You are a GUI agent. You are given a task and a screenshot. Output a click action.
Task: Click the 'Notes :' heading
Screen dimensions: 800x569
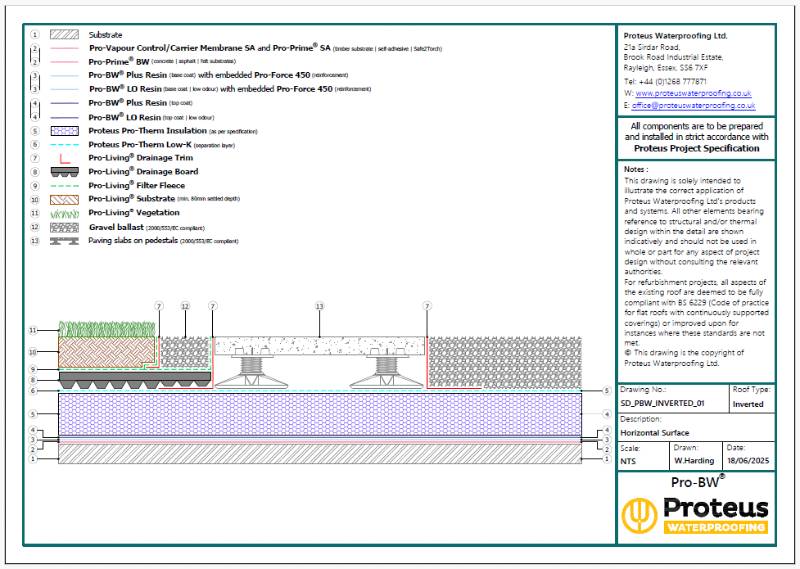(x=636, y=169)
